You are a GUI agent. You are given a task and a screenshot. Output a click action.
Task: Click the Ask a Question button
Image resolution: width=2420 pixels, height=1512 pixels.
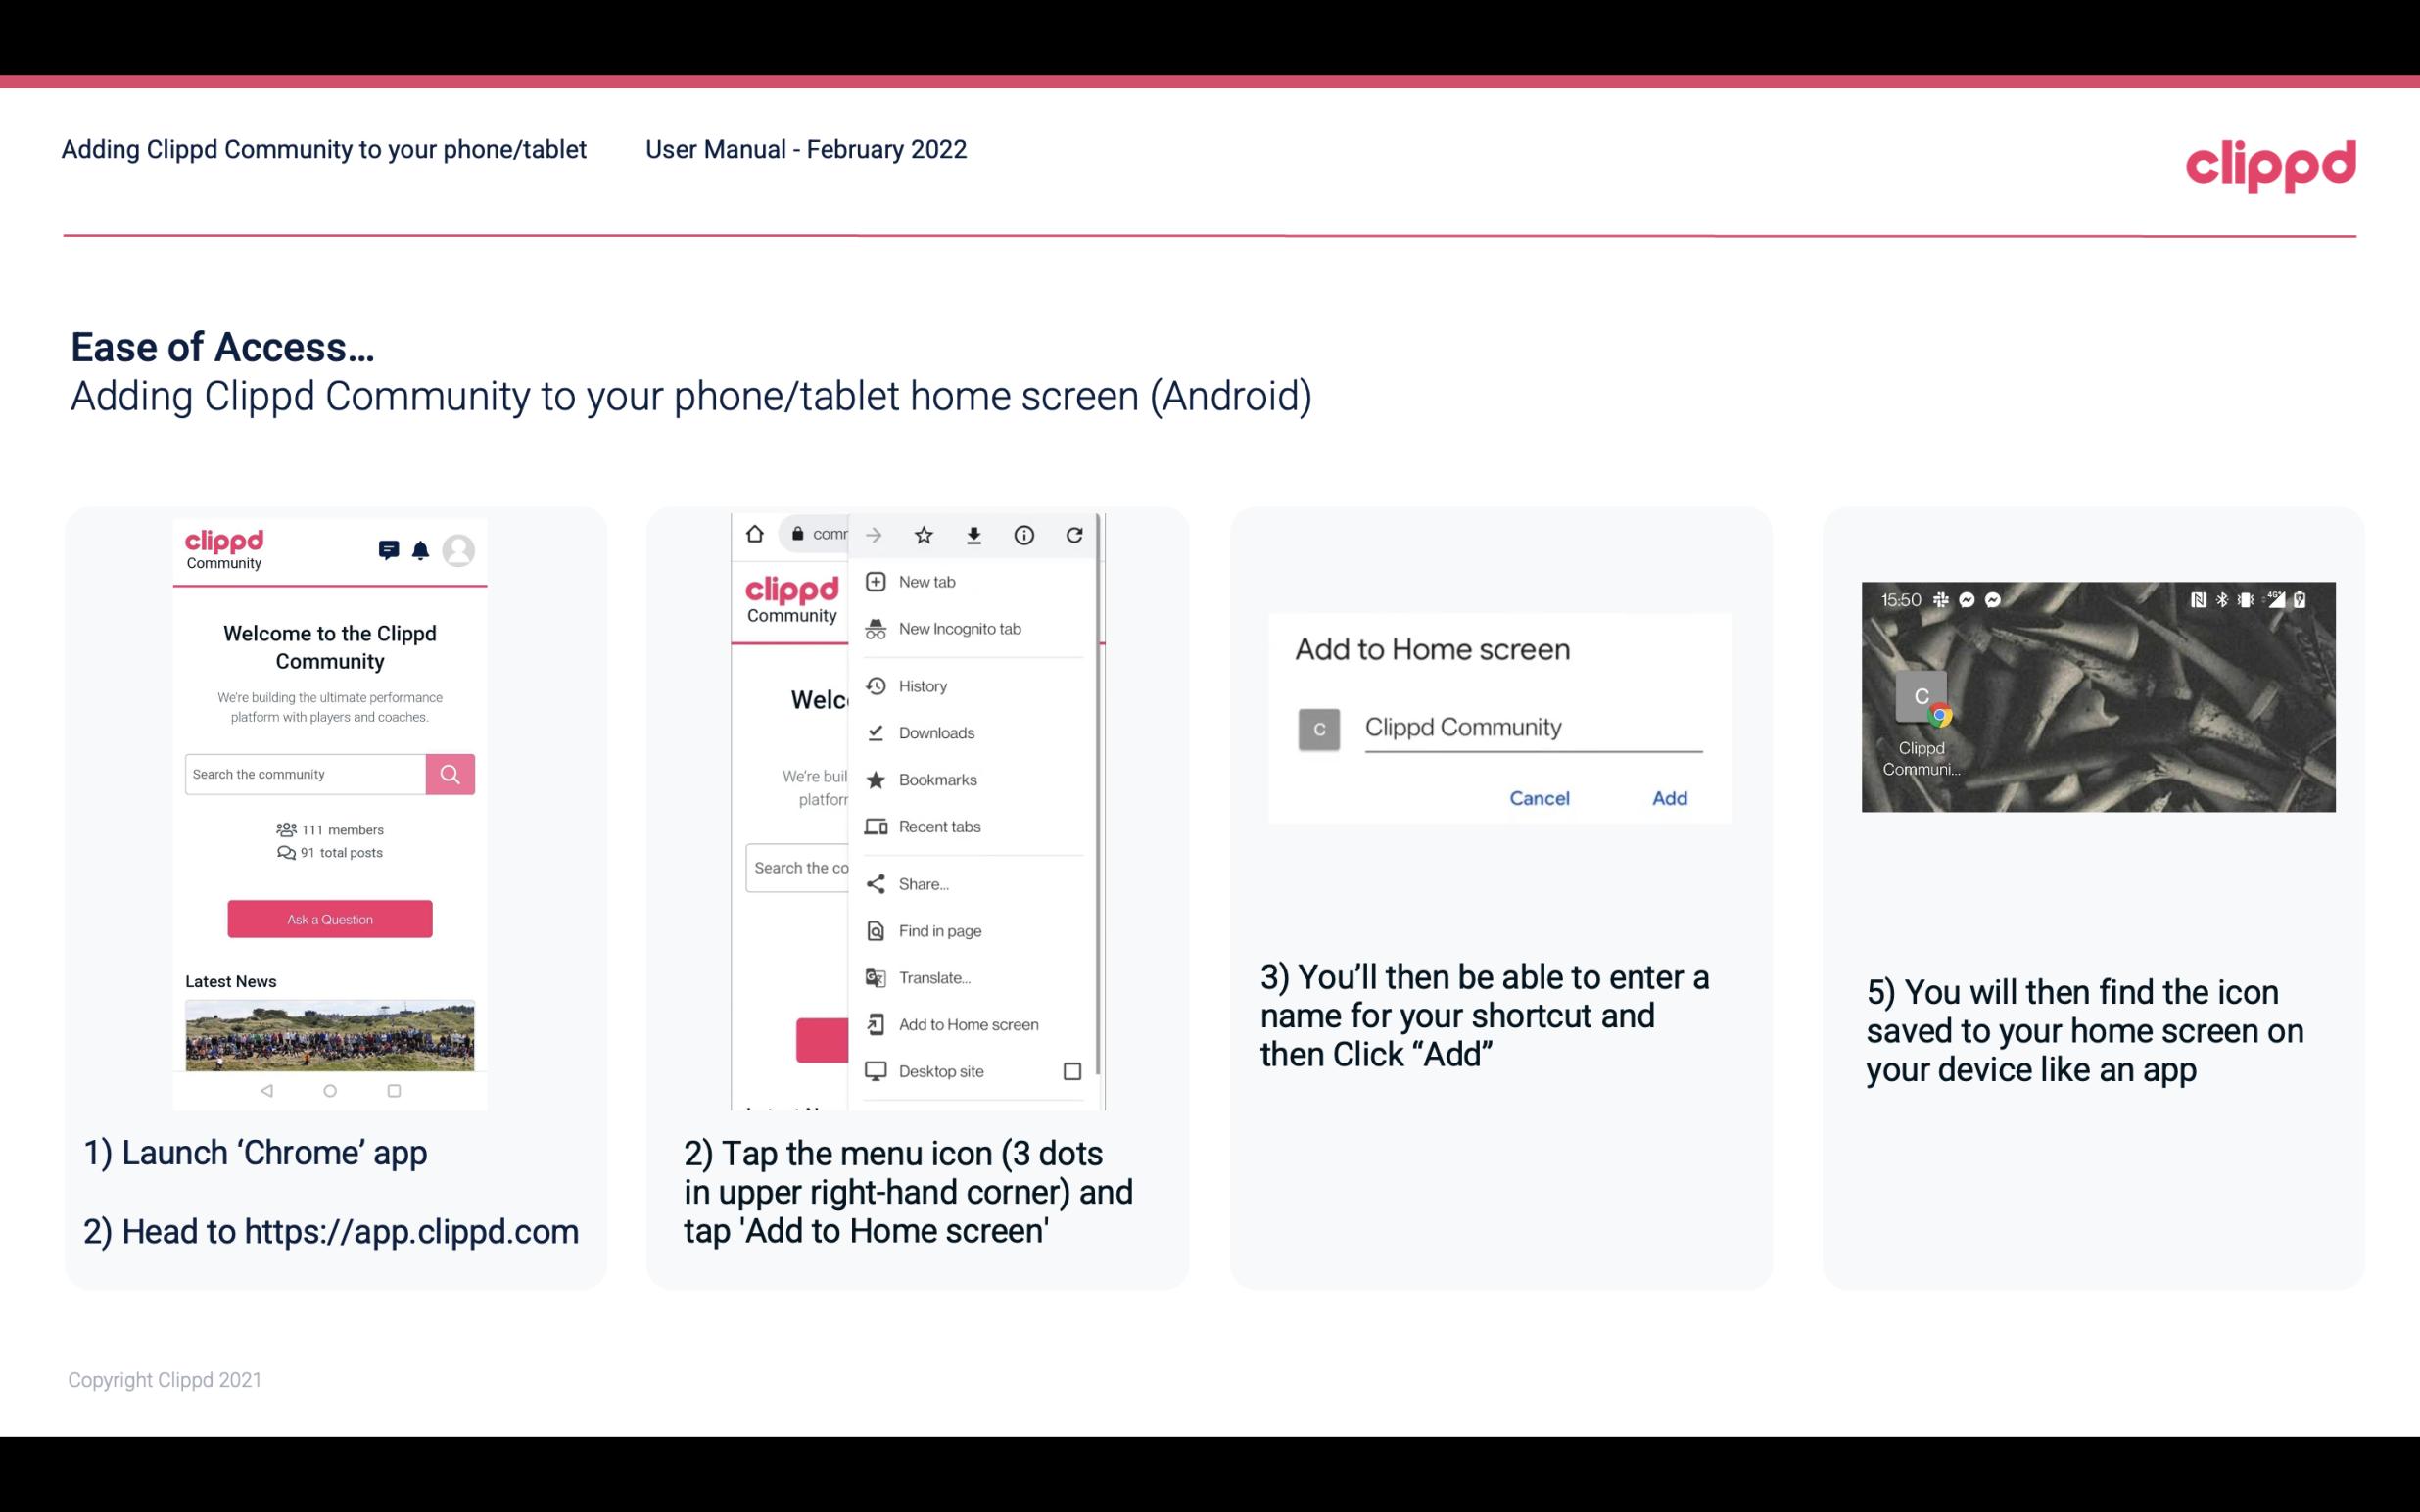[x=329, y=918]
